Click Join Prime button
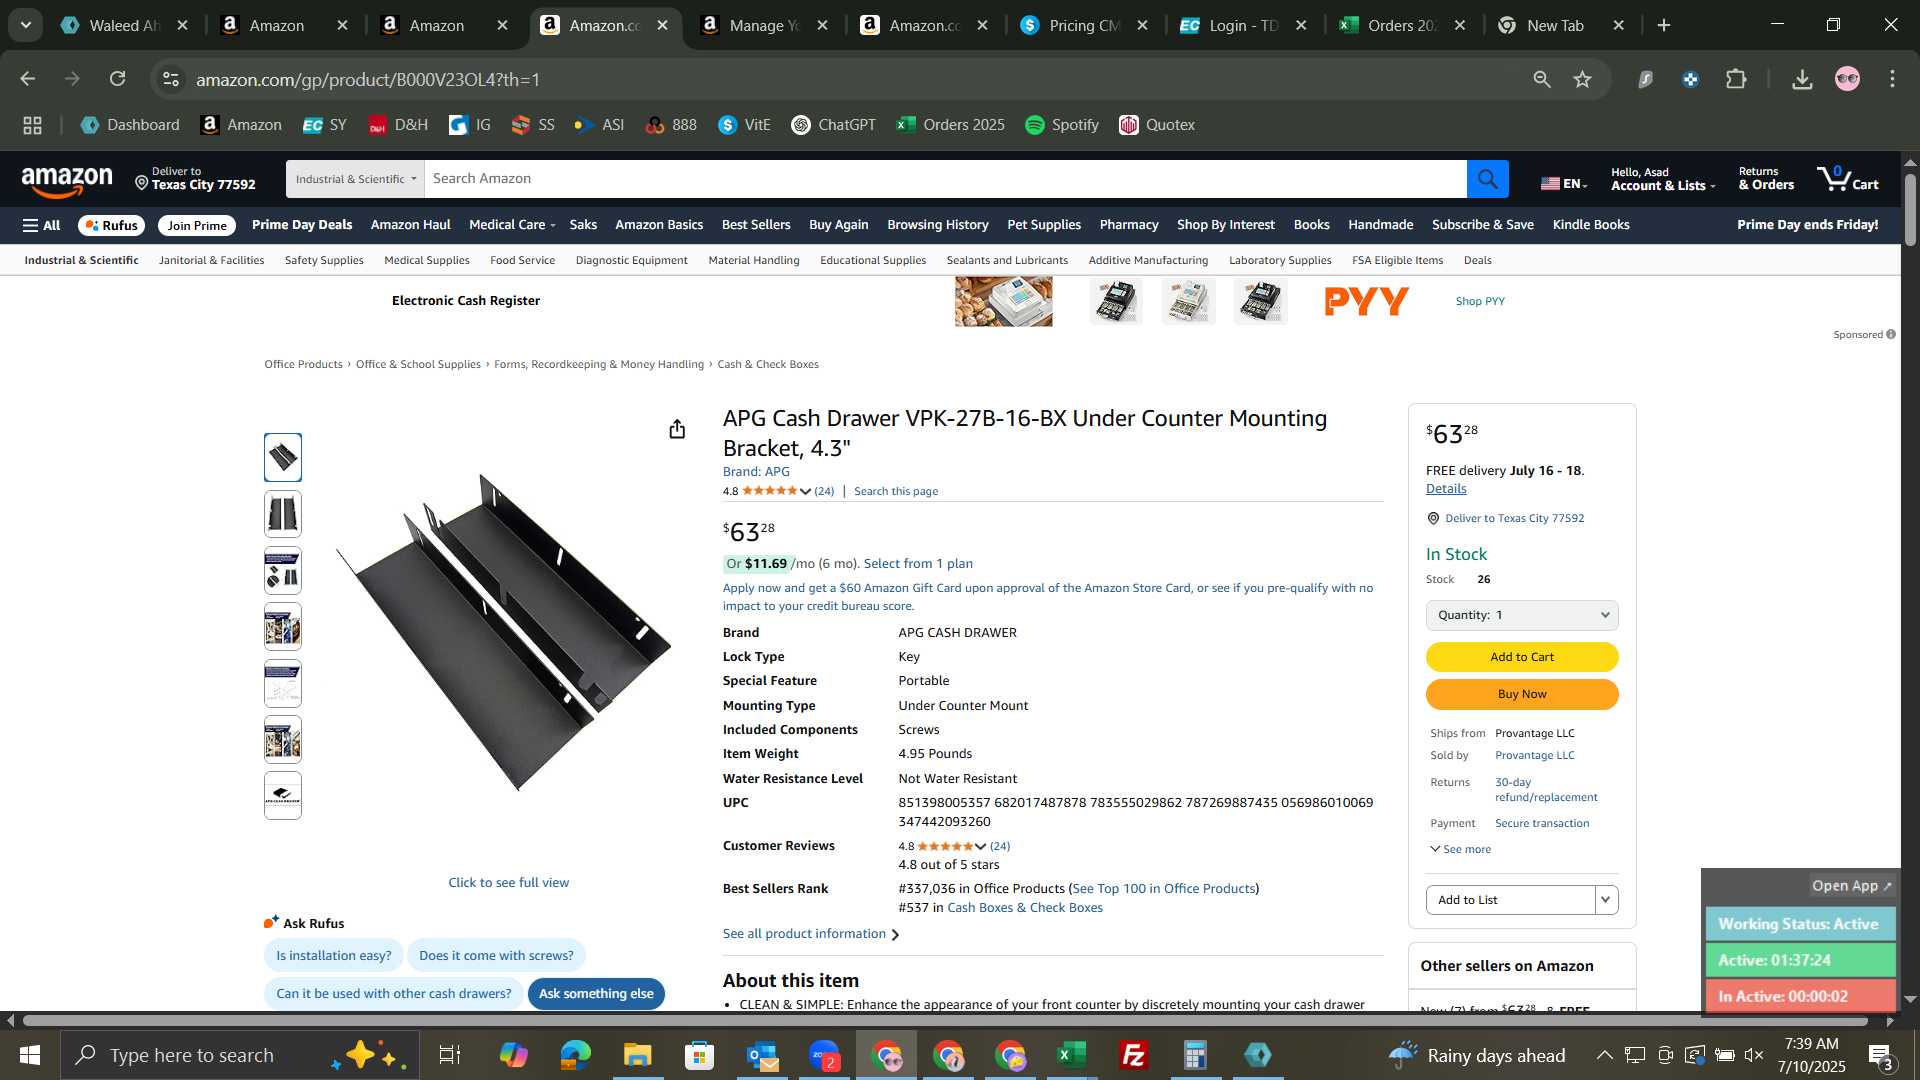Screen dimensions: 1920x1080 click(197, 226)
